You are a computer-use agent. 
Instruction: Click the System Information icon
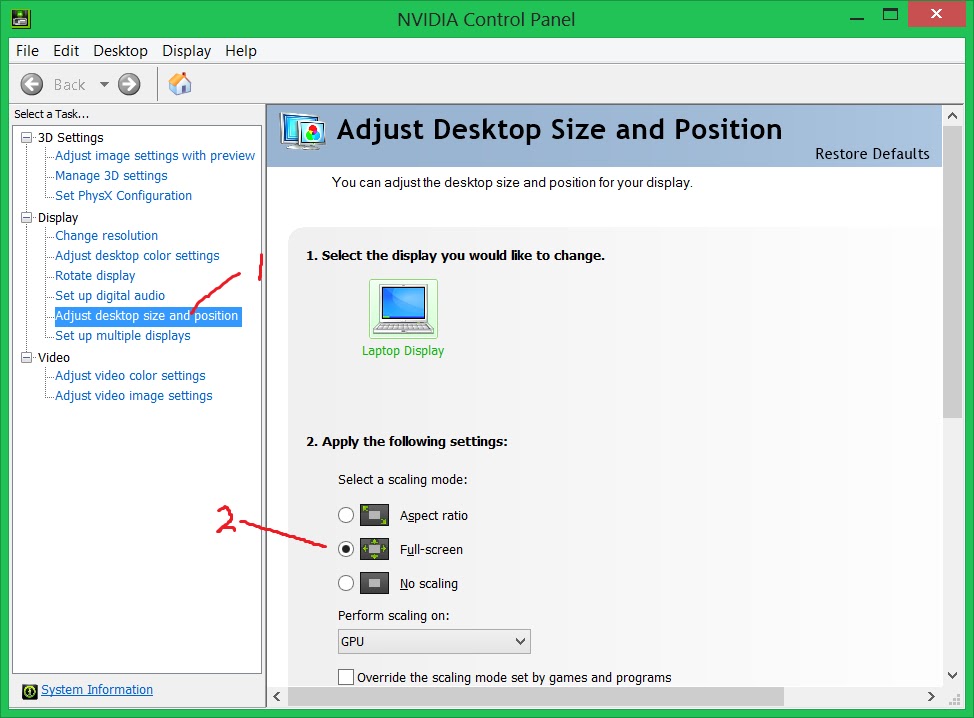(x=29, y=691)
